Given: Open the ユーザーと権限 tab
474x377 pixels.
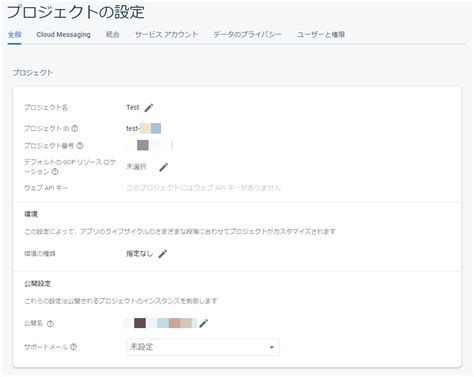Looking at the screenshot, I should (321, 35).
